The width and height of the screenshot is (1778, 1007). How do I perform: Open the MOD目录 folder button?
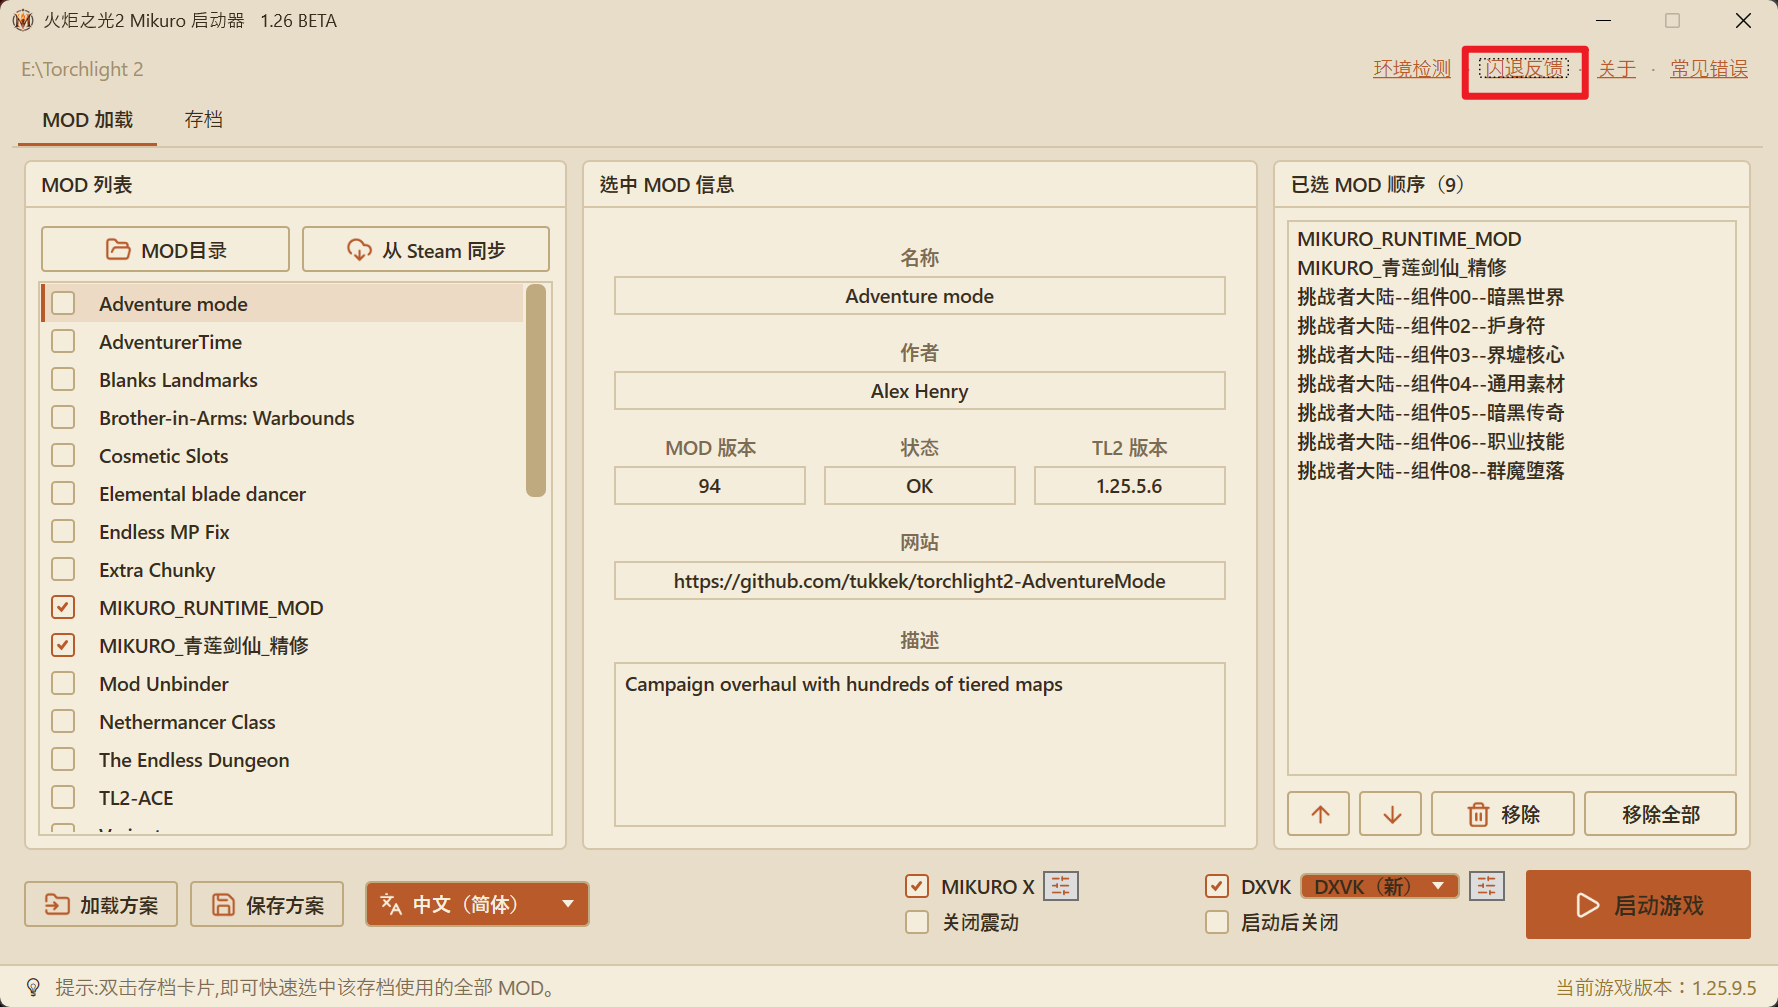click(165, 249)
